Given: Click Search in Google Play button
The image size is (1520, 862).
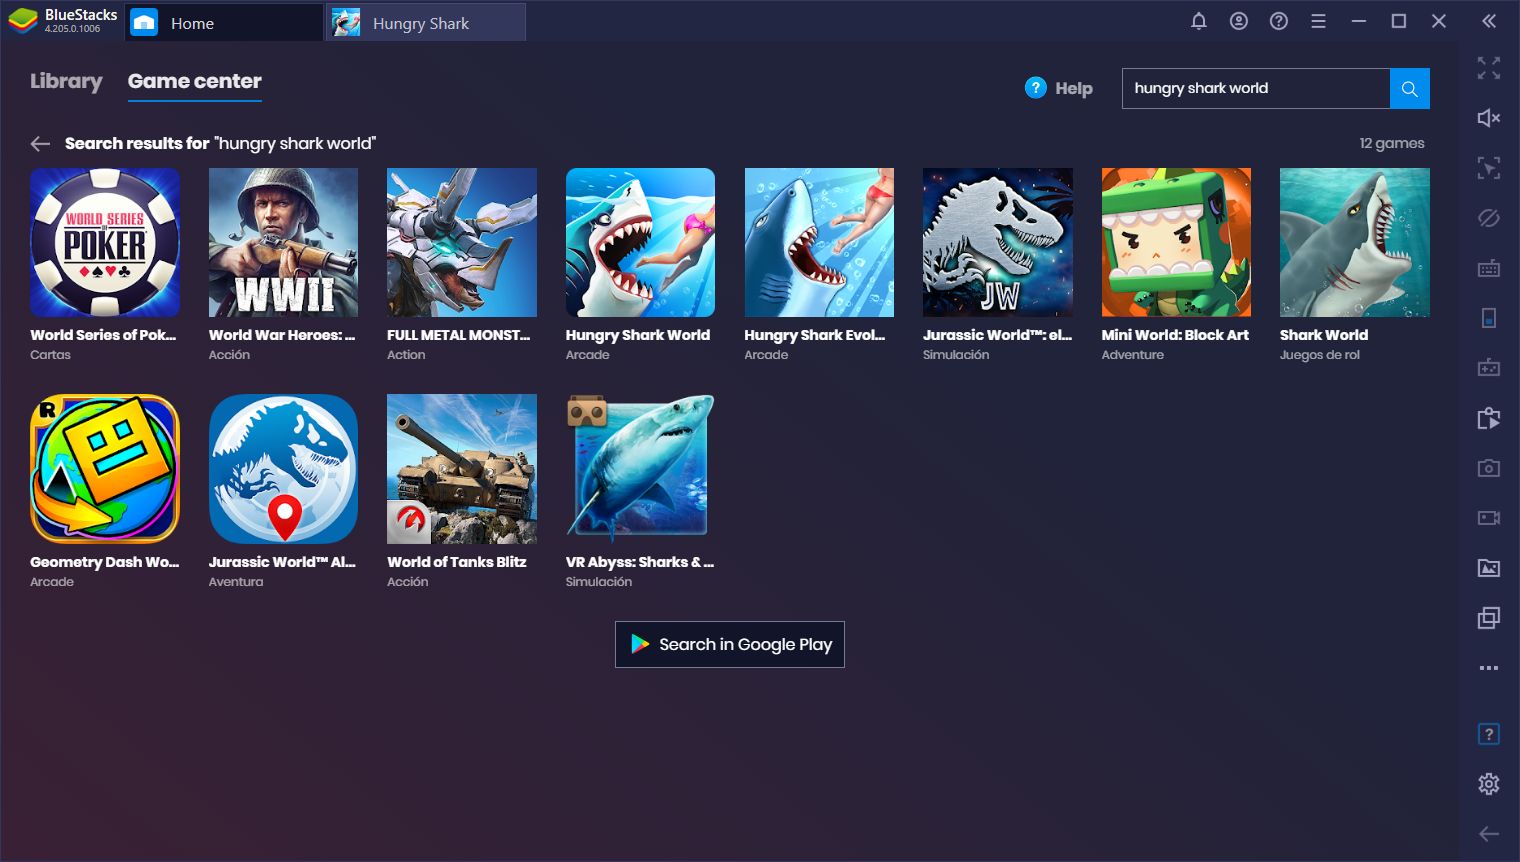Looking at the screenshot, I should (x=730, y=644).
